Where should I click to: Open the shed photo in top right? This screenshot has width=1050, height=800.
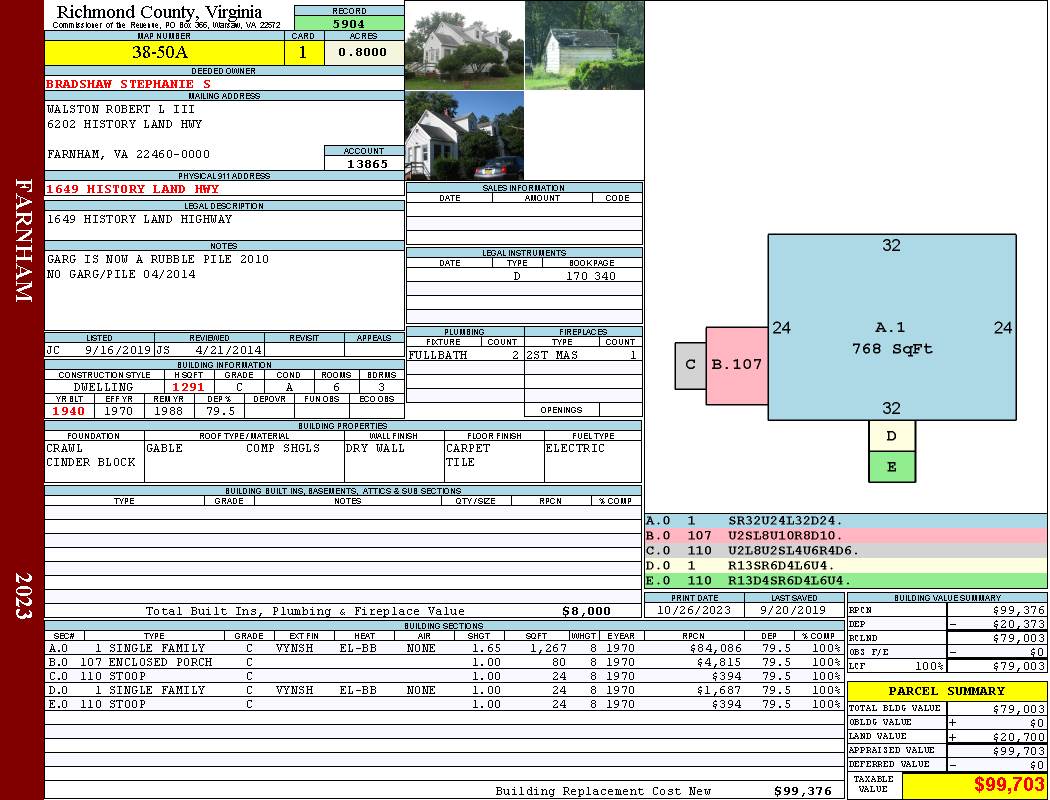pos(584,45)
